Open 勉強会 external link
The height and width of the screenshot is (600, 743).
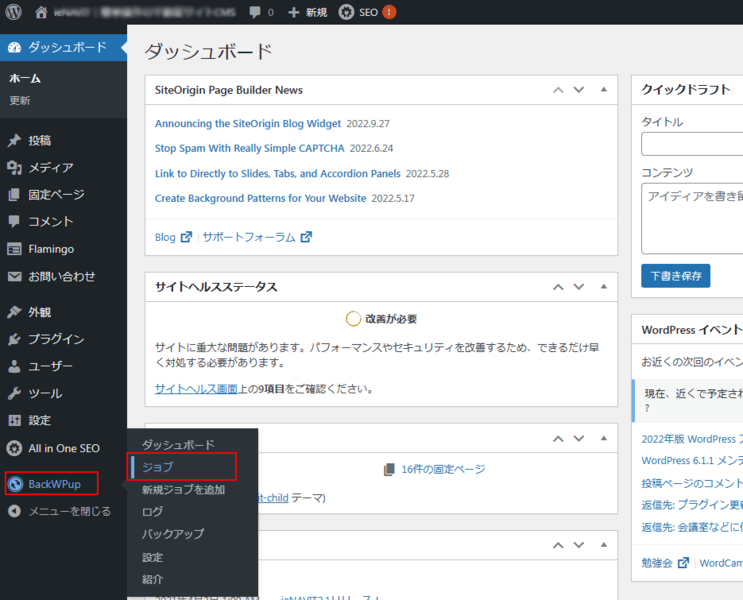click(665, 563)
